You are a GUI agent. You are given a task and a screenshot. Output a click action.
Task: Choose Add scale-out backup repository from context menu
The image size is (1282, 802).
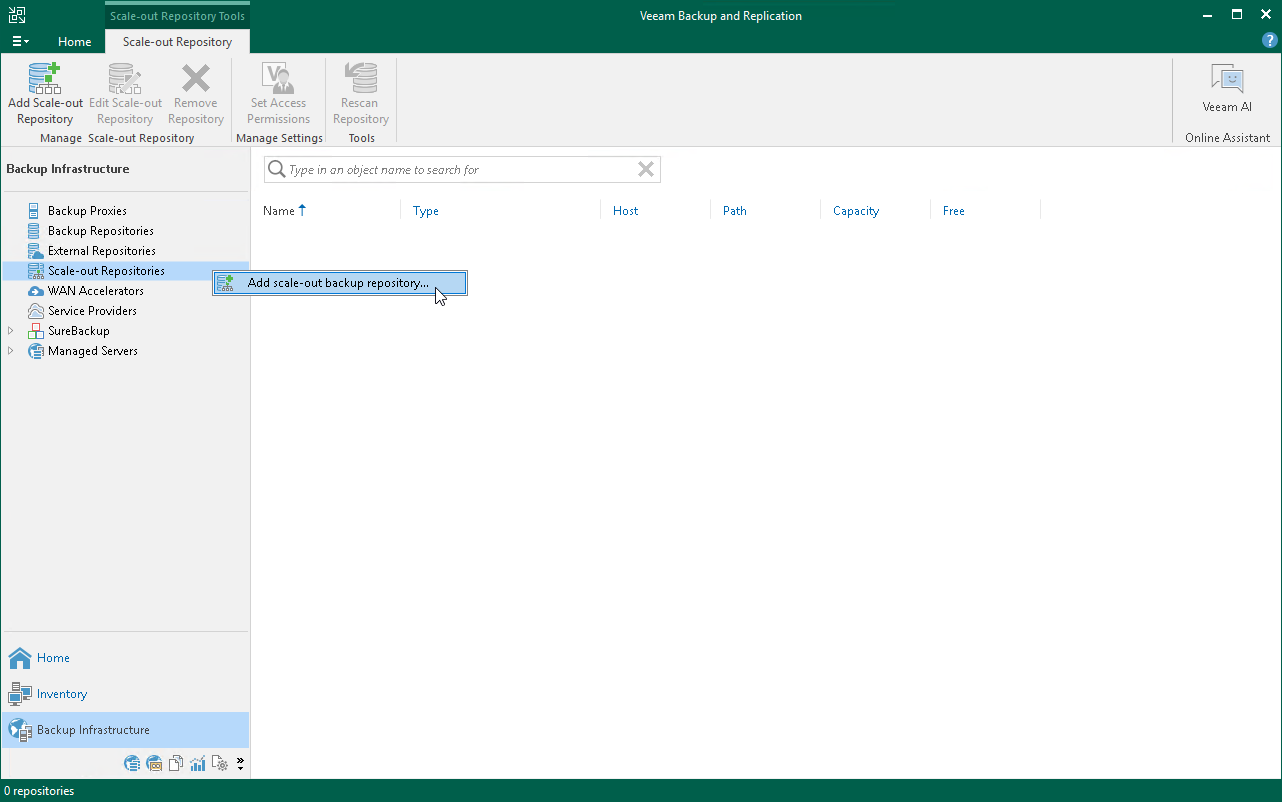[339, 283]
